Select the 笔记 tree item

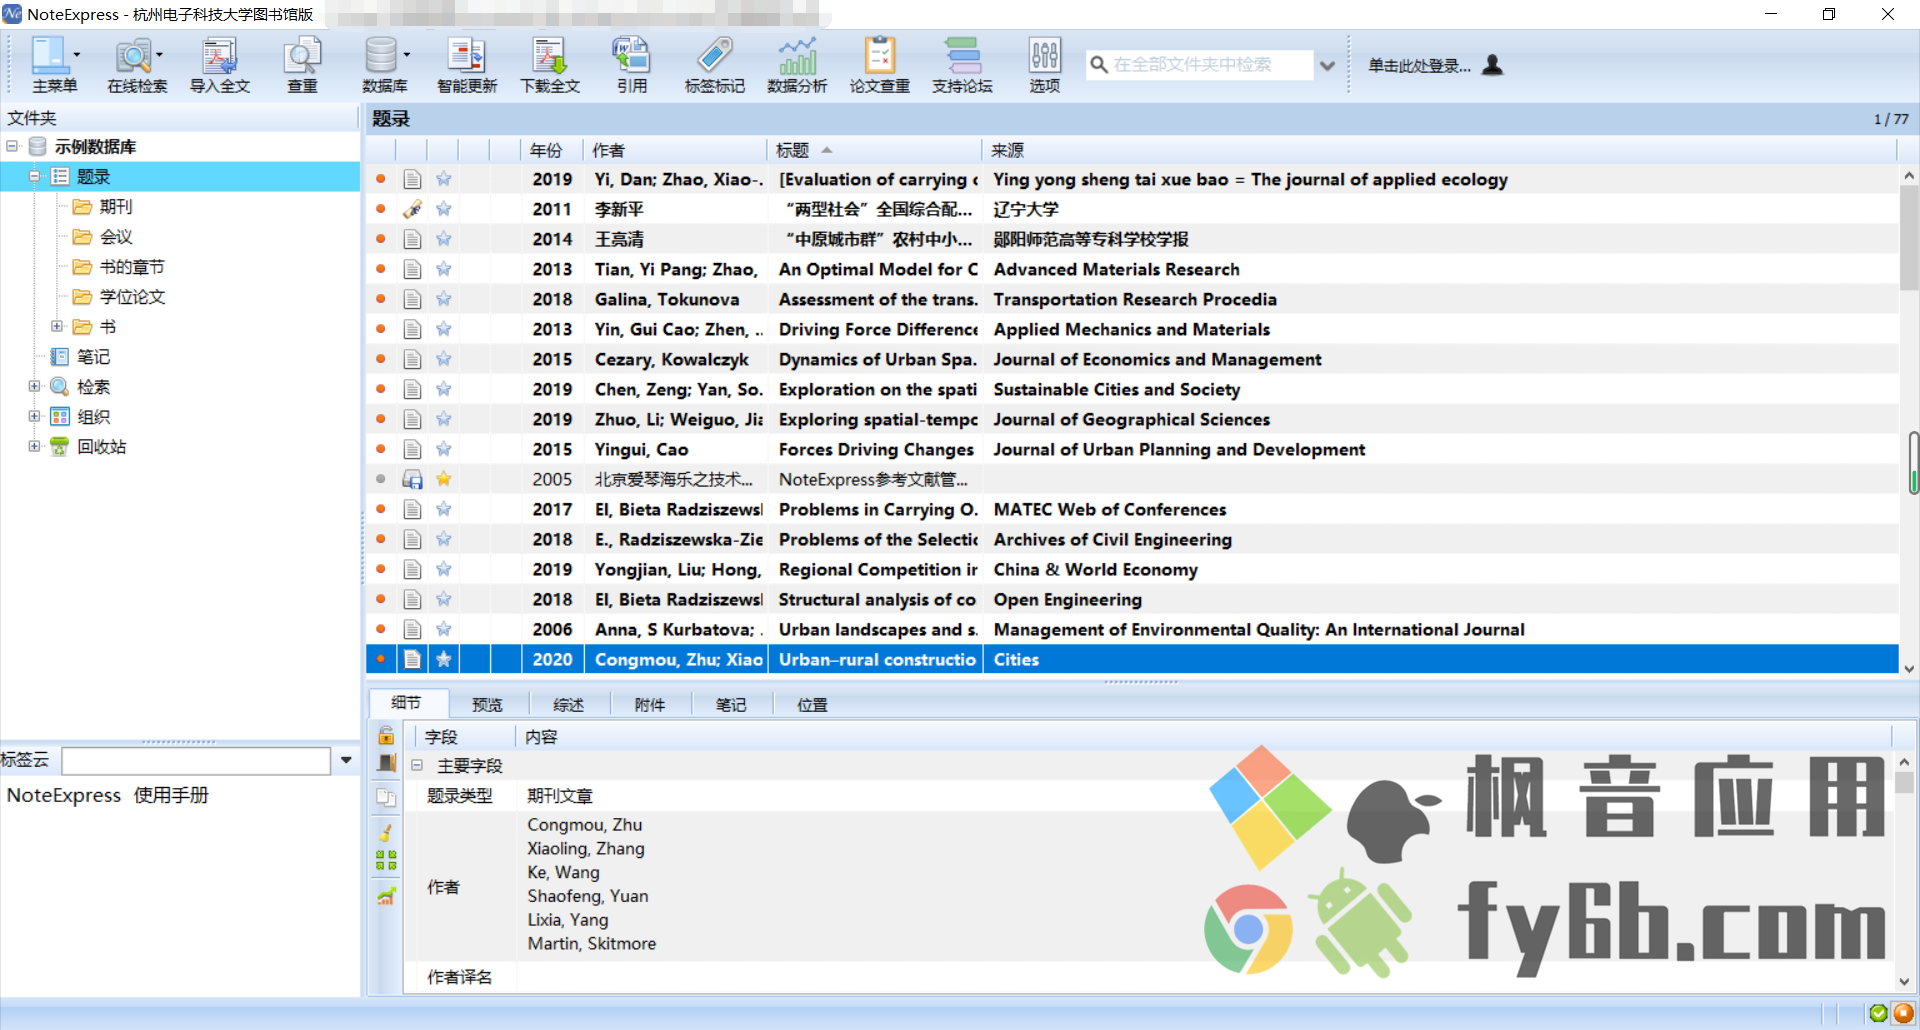[93, 357]
